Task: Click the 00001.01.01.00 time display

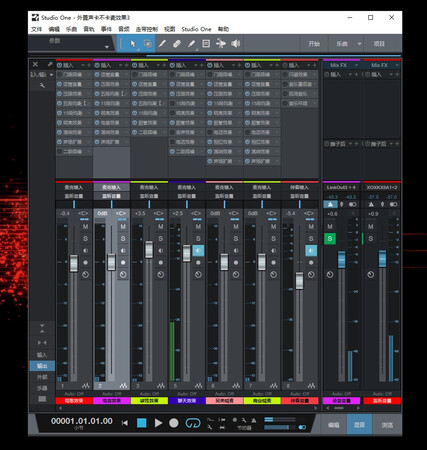Action: tap(82, 421)
